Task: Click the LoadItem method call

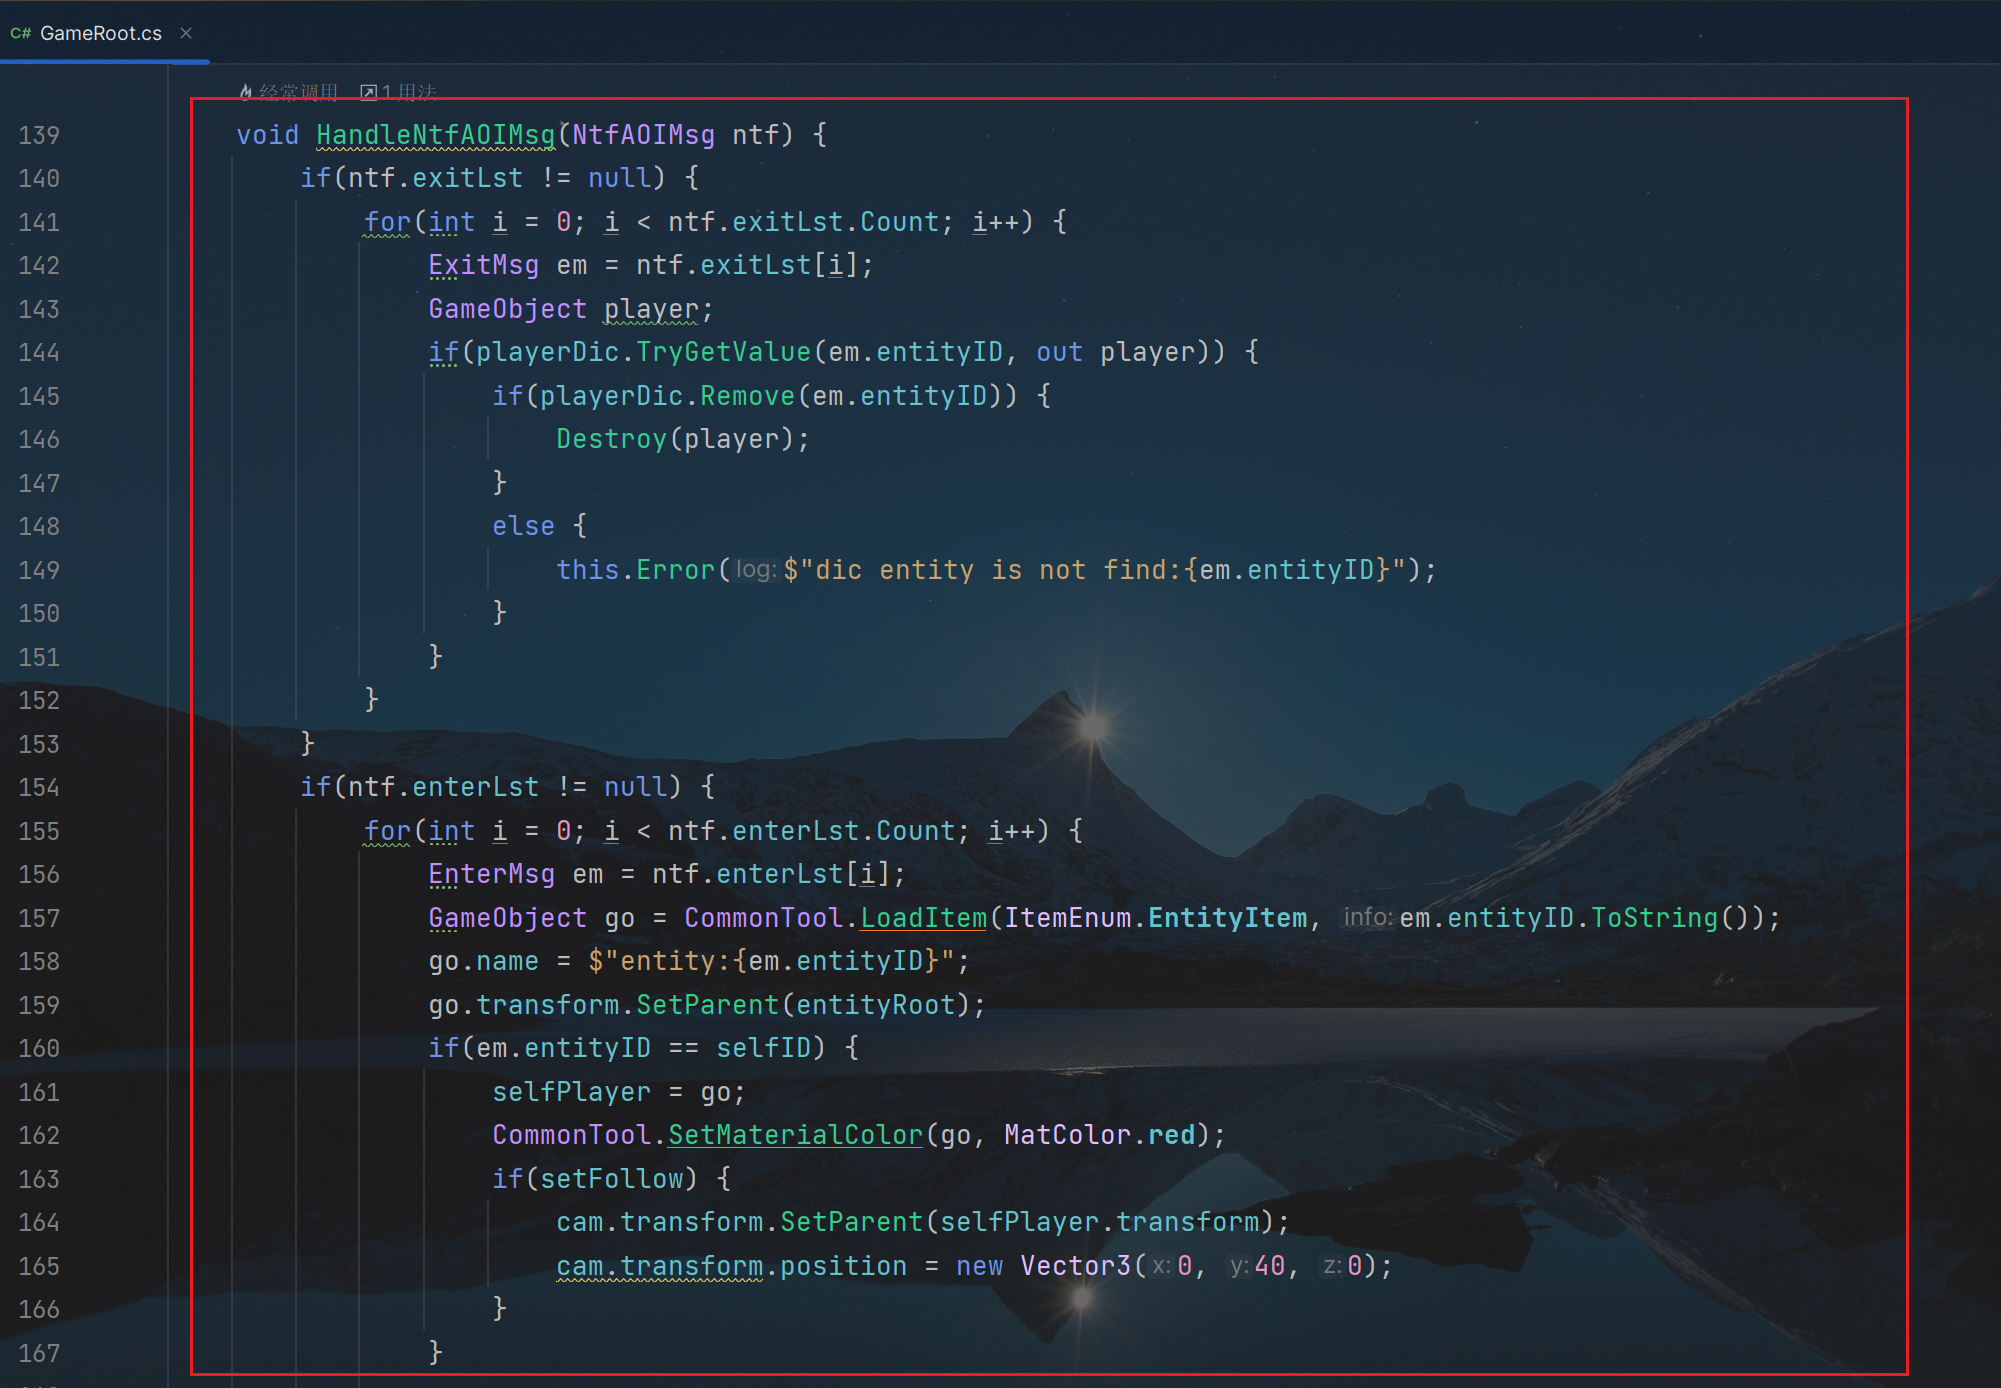Action: click(923, 918)
